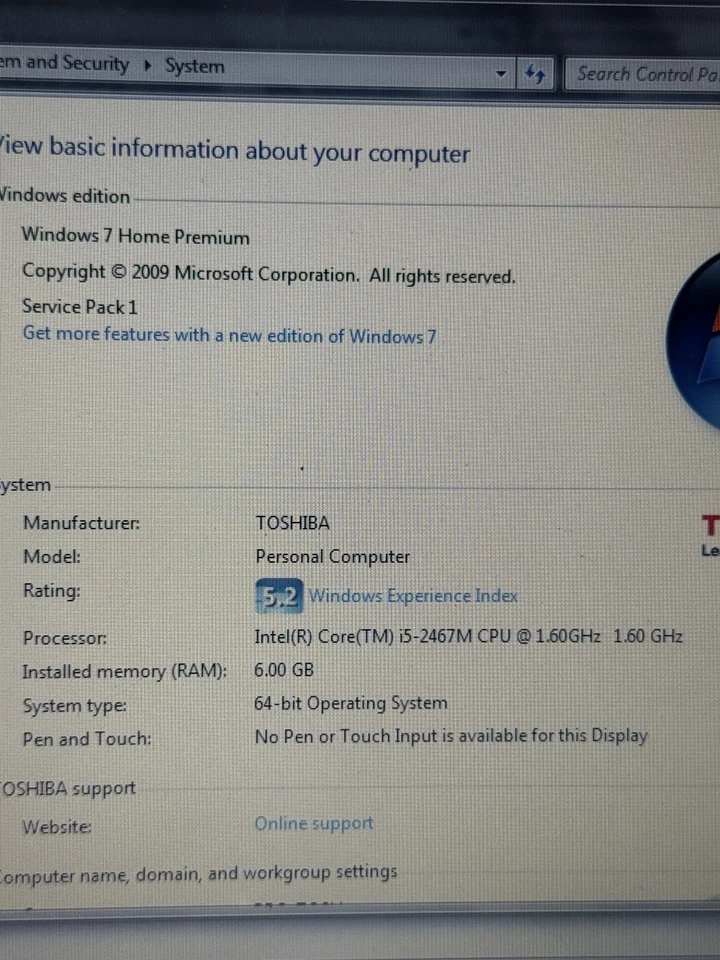Open the Windows Experience Index link
Image resolution: width=720 pixels, height=960 pixels.
coord(413,596)
